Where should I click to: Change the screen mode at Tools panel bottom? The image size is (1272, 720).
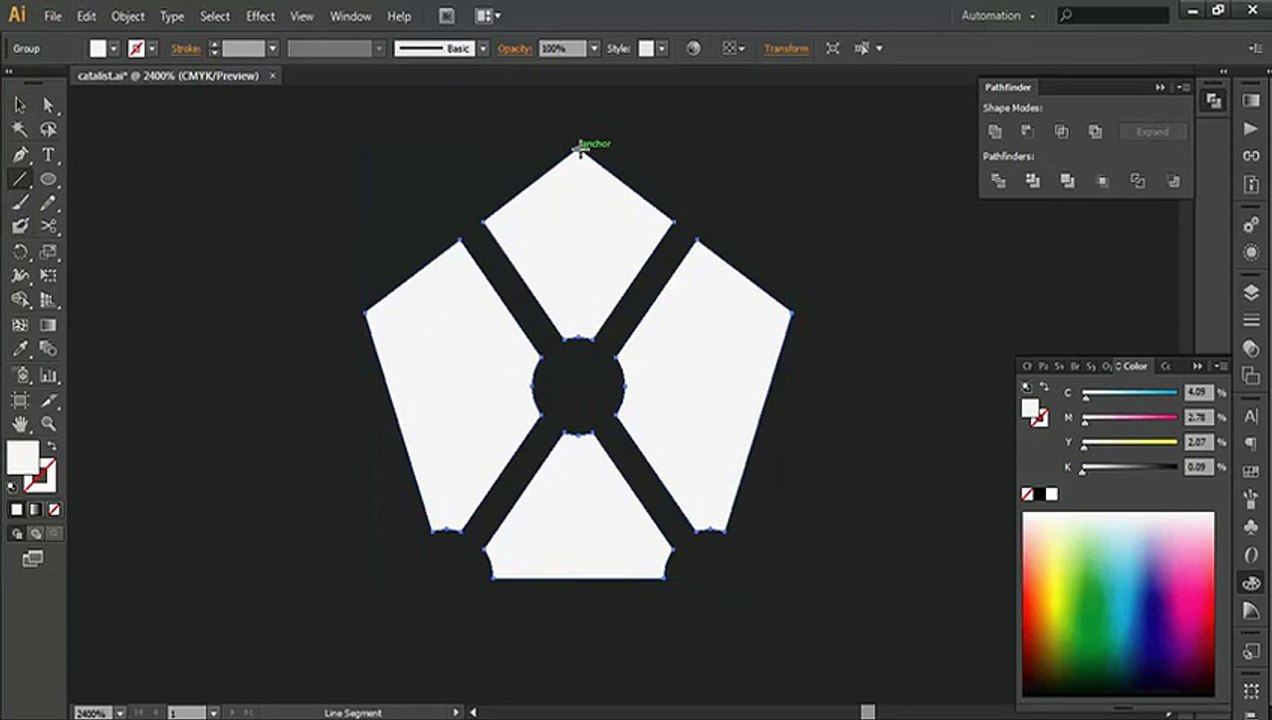[33, 559]
